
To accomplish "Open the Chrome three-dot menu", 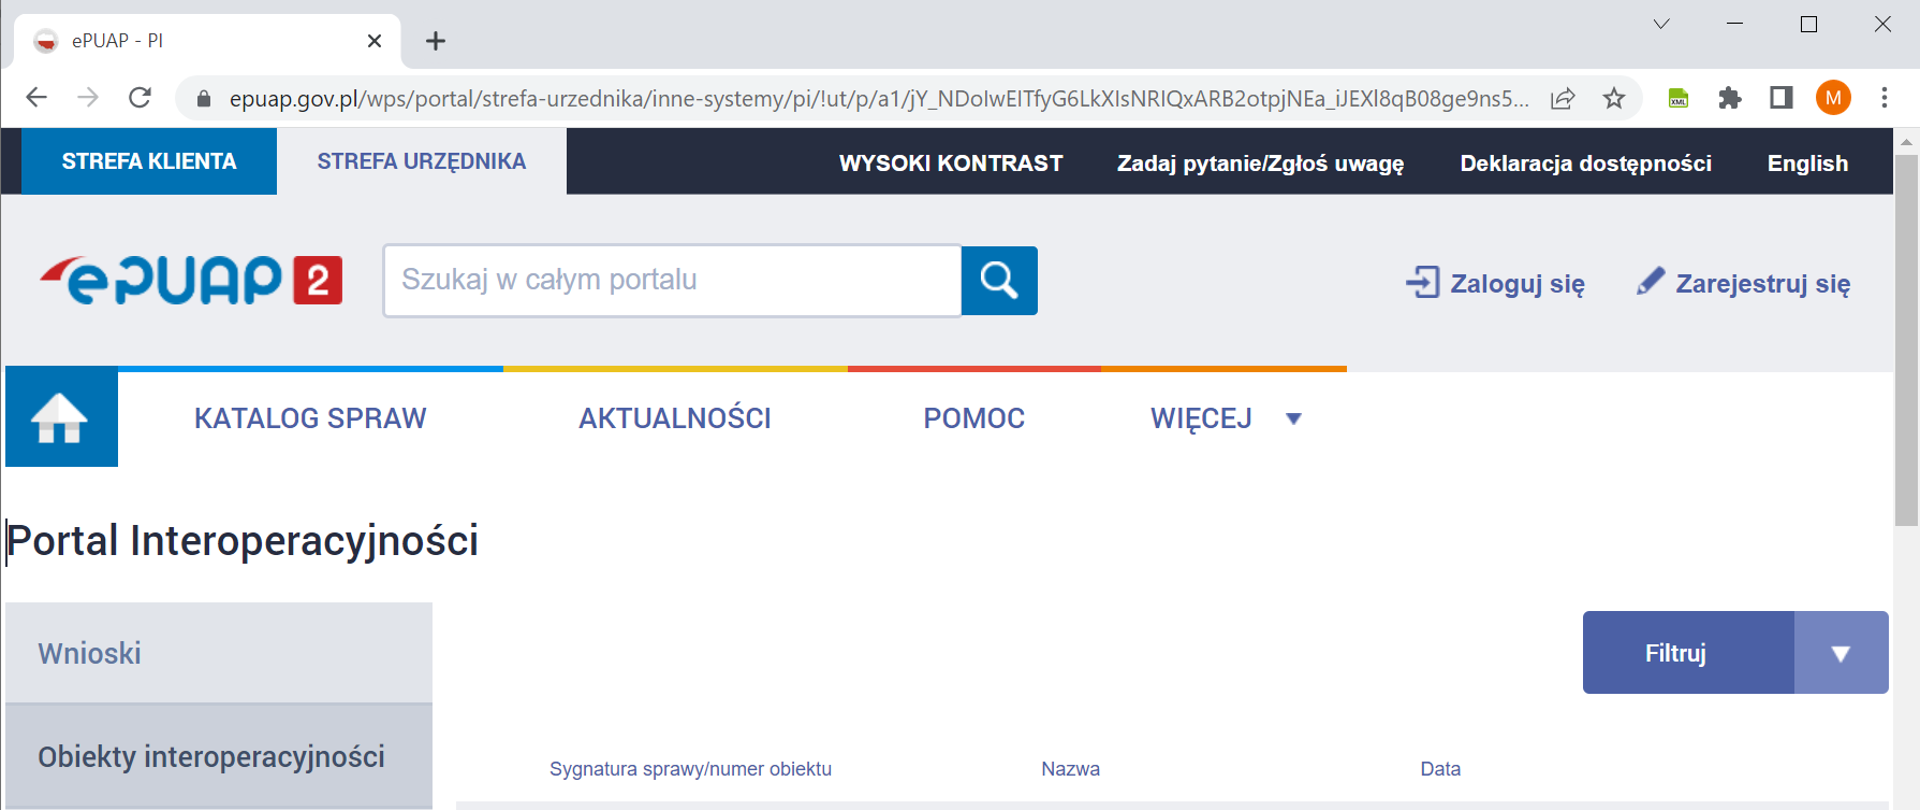I will pos(1884,98).
